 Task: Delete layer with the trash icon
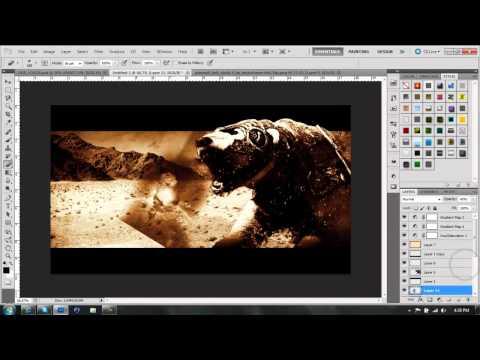click(469, 300)
